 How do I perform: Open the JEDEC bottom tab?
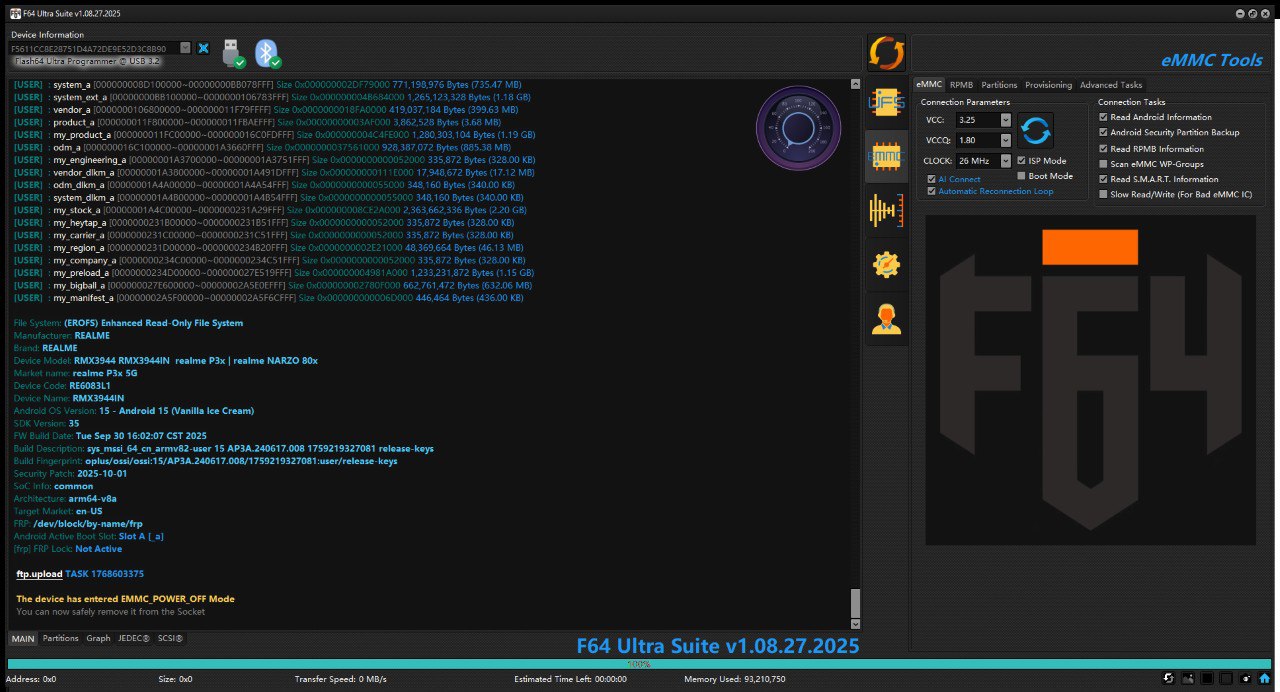[x=134, y=638]
